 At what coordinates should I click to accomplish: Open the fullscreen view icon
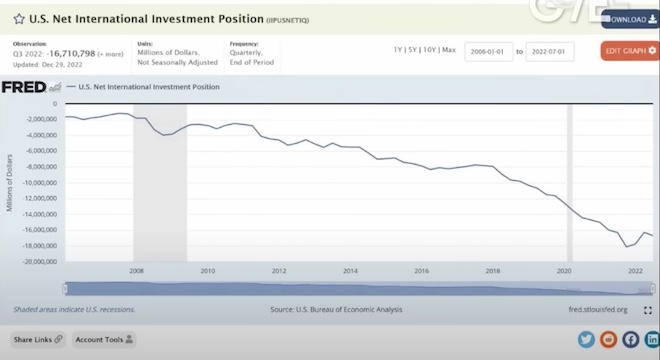click(x=648, y=310)
